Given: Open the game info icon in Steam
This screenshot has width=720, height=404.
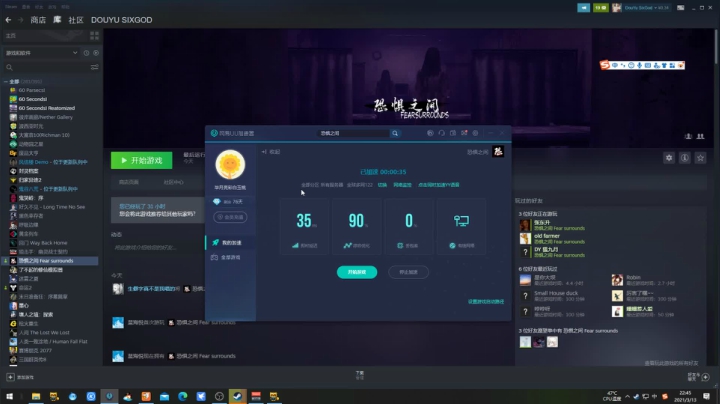Looking at the screenshot, I should pos(684,158).
